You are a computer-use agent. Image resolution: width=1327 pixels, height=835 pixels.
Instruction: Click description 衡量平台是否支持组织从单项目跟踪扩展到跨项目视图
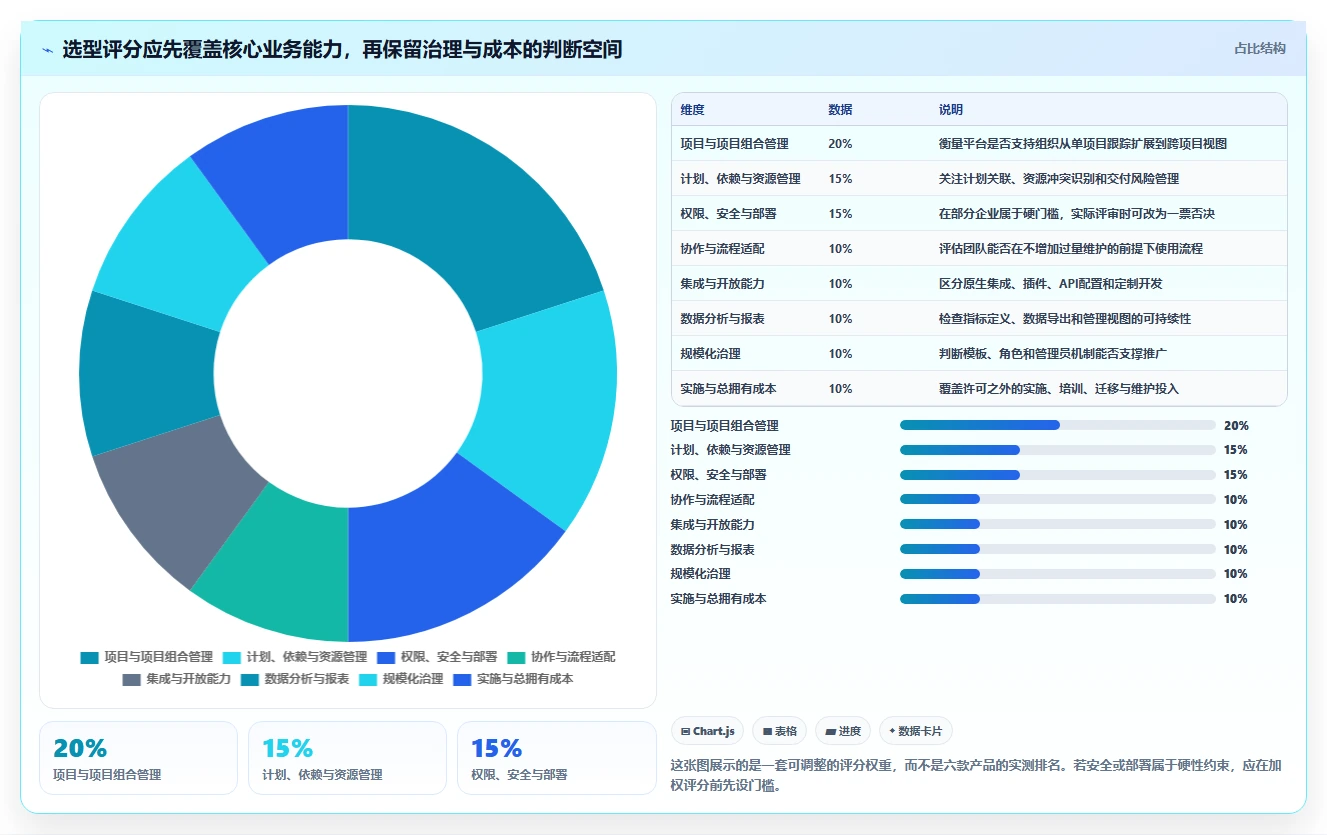(1082, 143)
